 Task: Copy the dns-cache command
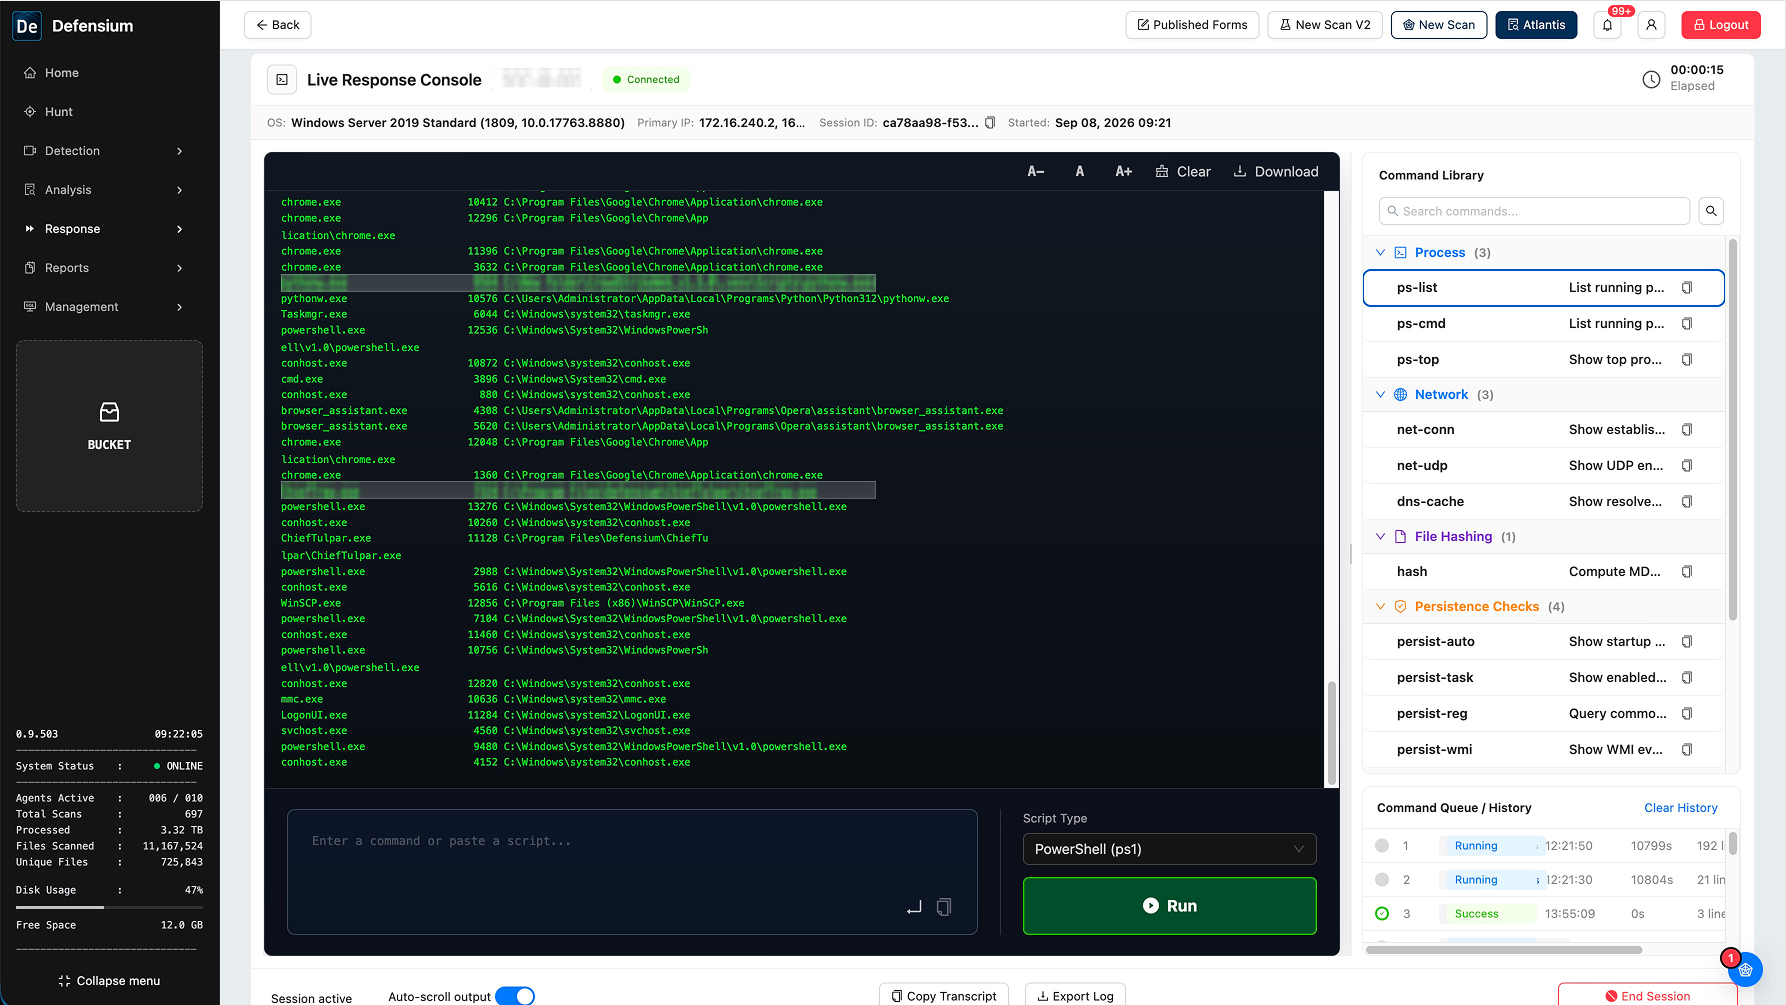(x=1687, y=502)
